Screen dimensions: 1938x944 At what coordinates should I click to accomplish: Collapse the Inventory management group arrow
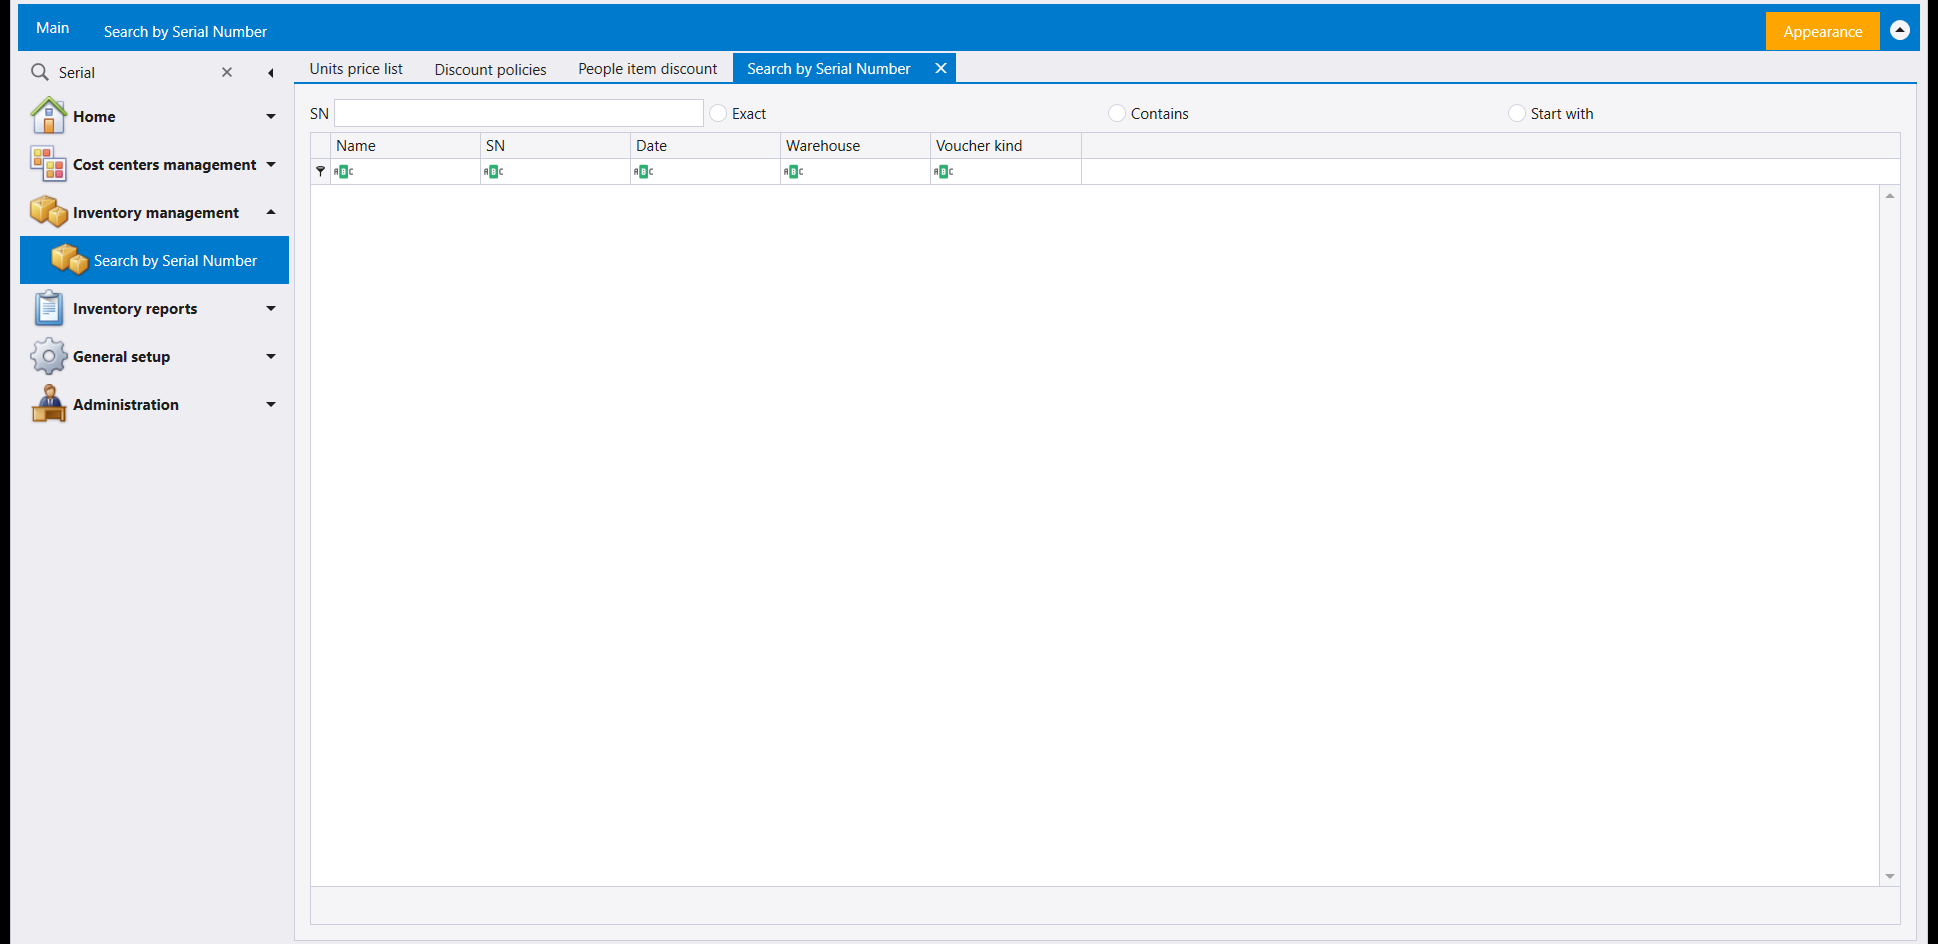(x=271, y=212)
